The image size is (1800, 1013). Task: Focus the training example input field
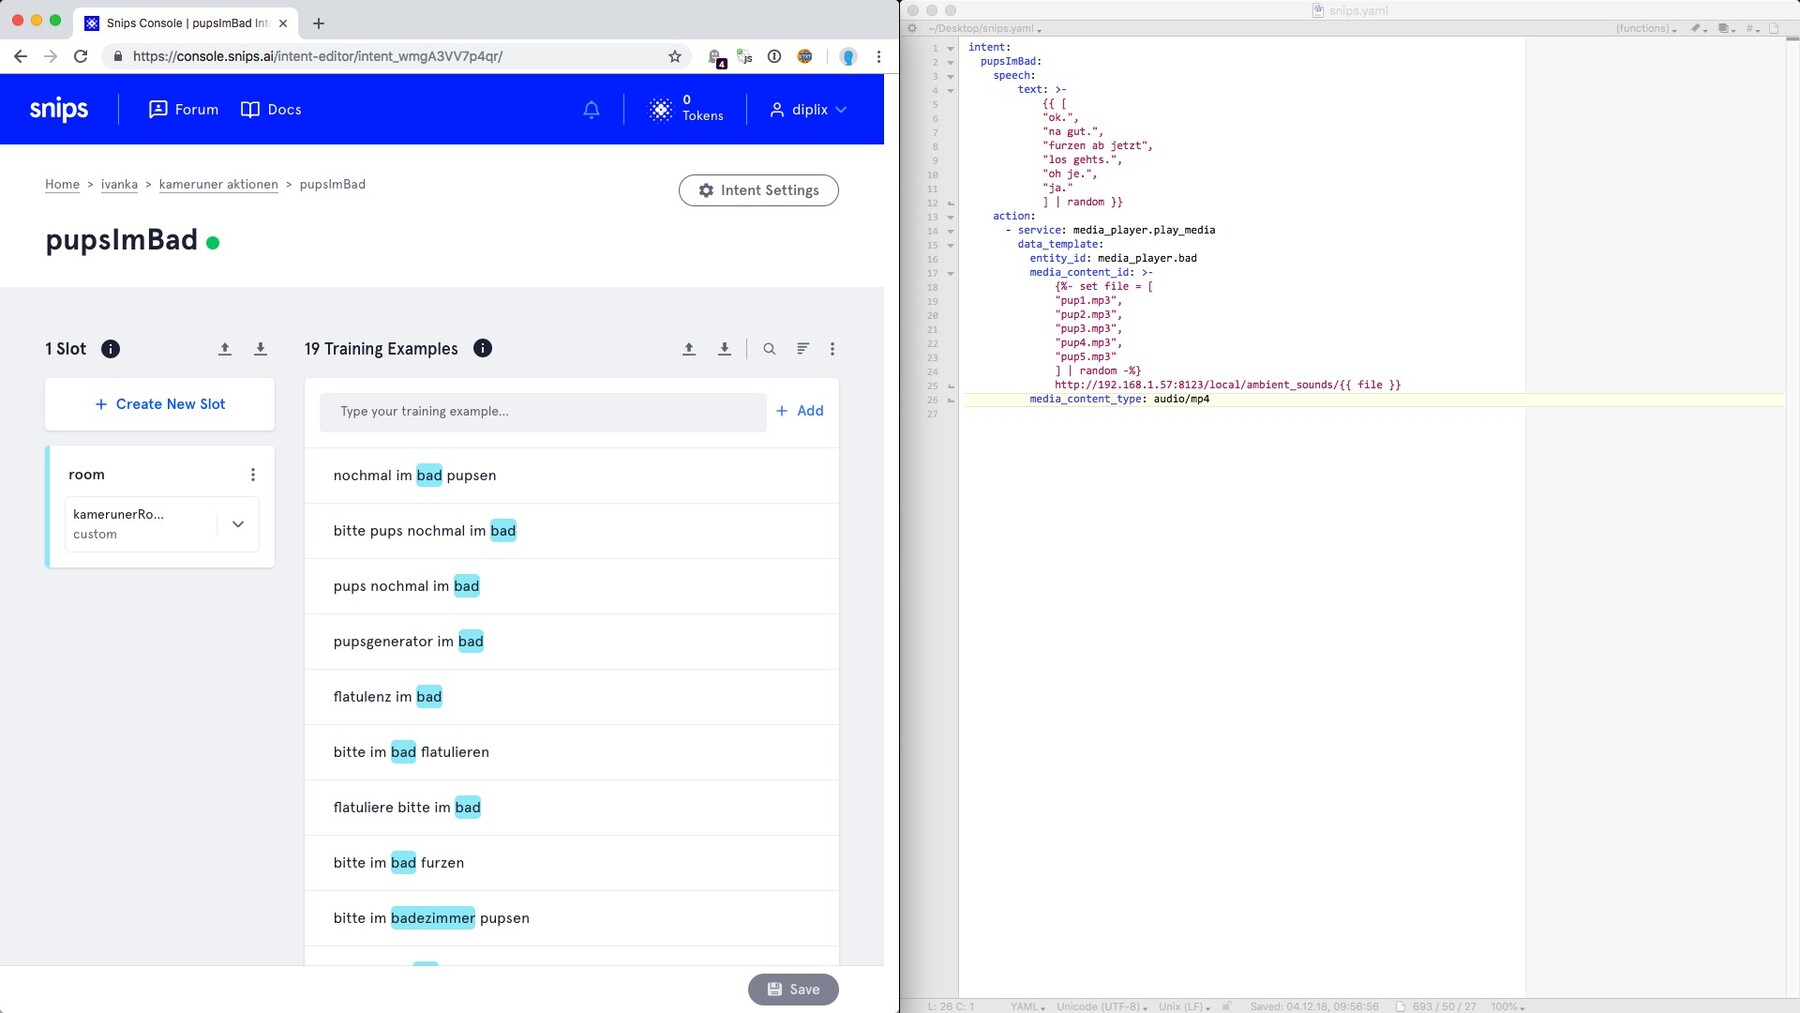(543, 412)
